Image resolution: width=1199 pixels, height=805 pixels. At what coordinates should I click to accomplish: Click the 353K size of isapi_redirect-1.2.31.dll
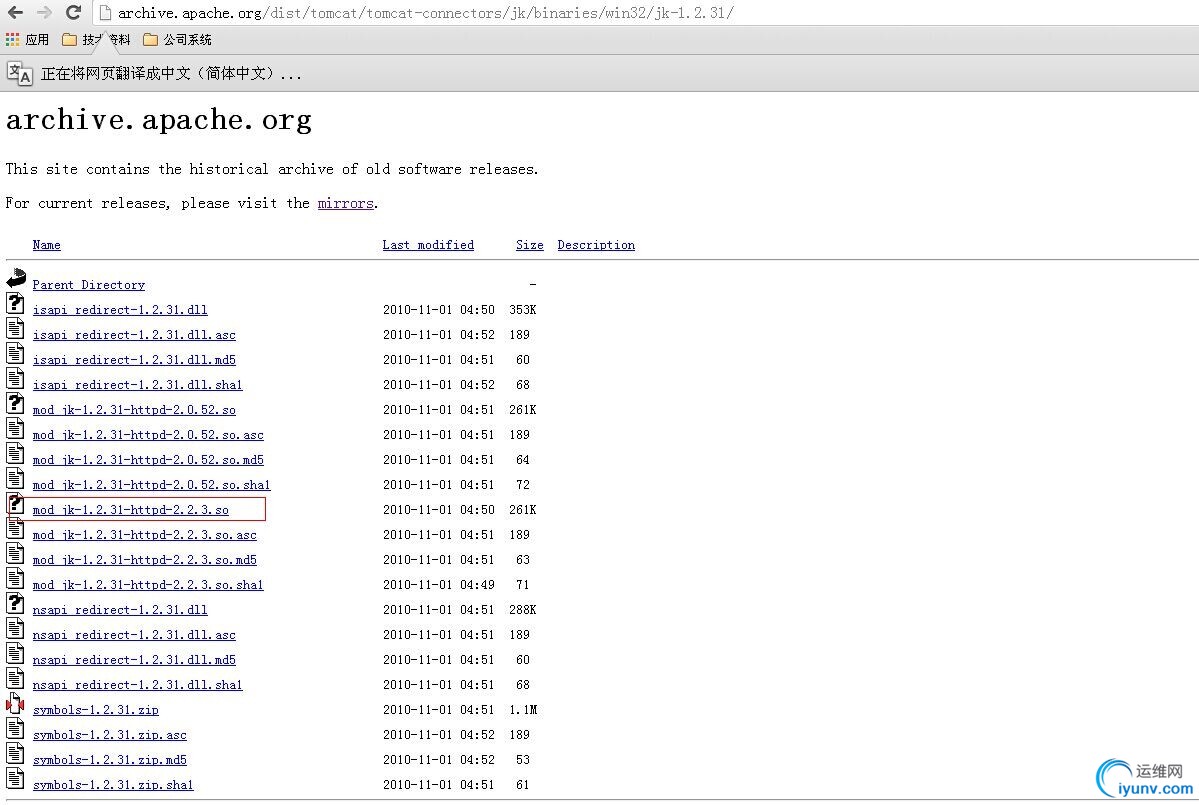[523, 310]
